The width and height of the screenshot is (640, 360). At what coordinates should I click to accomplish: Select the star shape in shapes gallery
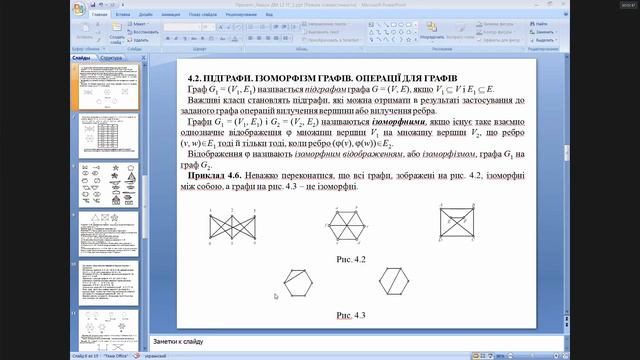point(409,40)
